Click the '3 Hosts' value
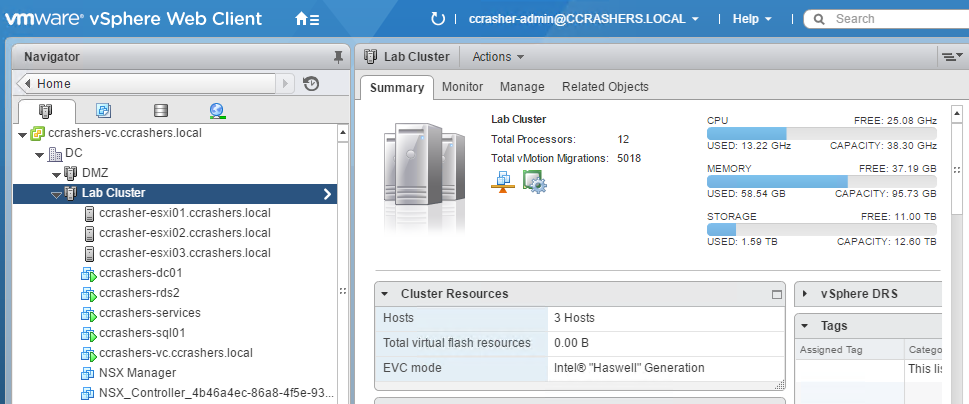 tap(574, 318)
